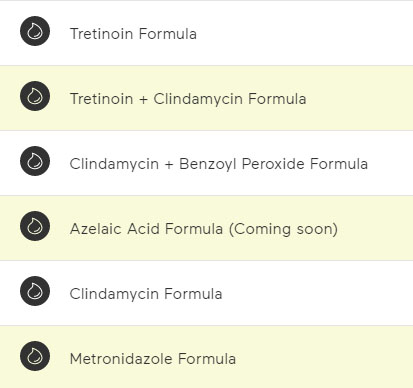Click the plus sign between Tretinoin and Clindamycin
Image resolution: width=413 pixels, height=388 pixels.
[x=143, y=100]
